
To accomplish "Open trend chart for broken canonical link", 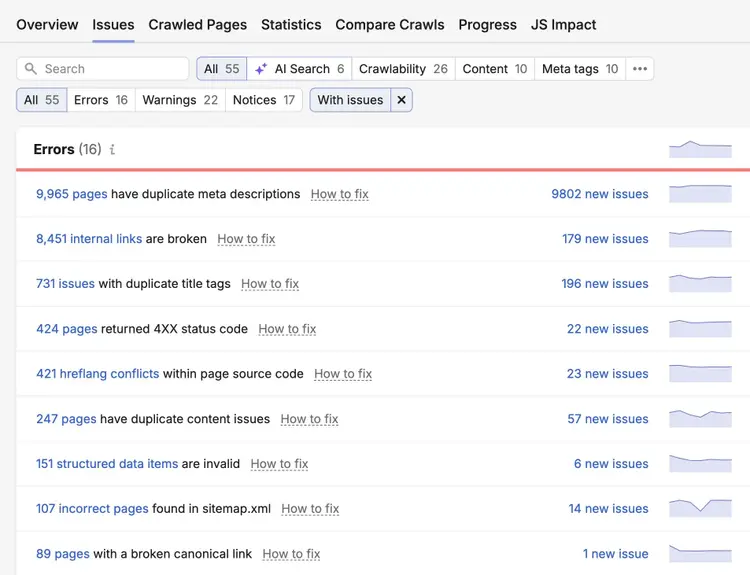I will (700, 553).
